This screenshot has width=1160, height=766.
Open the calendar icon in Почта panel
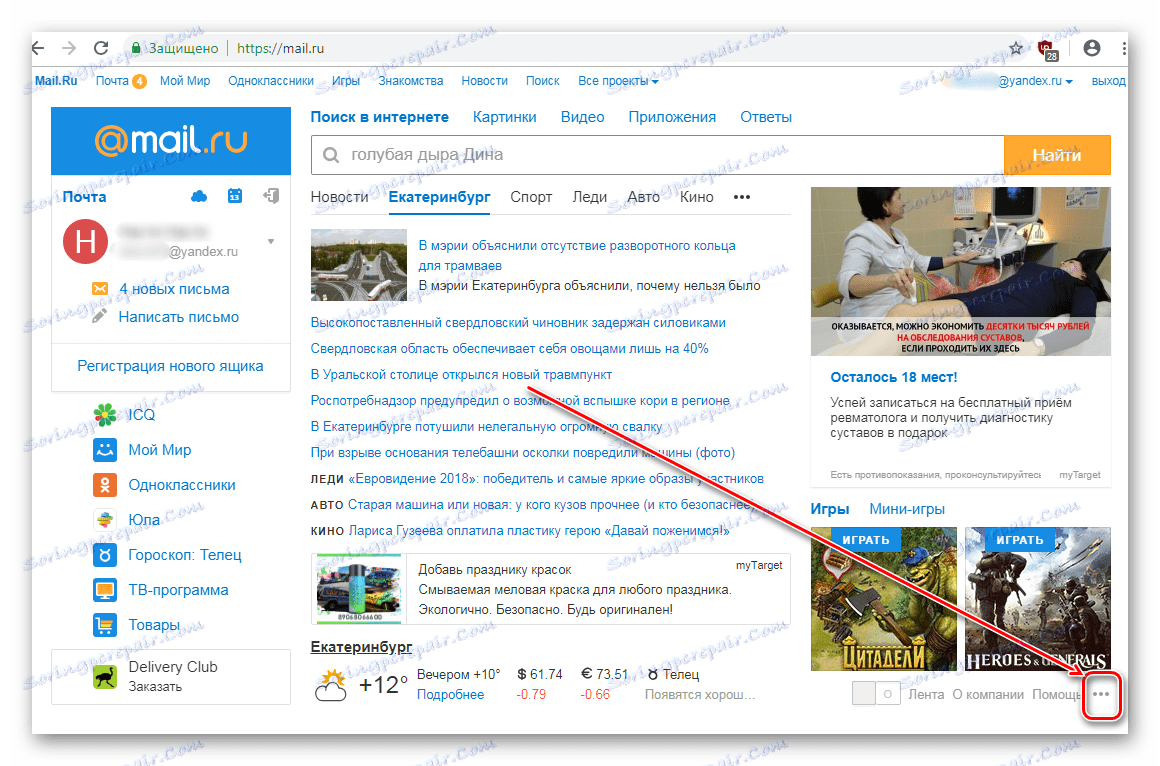pos(235,196)
